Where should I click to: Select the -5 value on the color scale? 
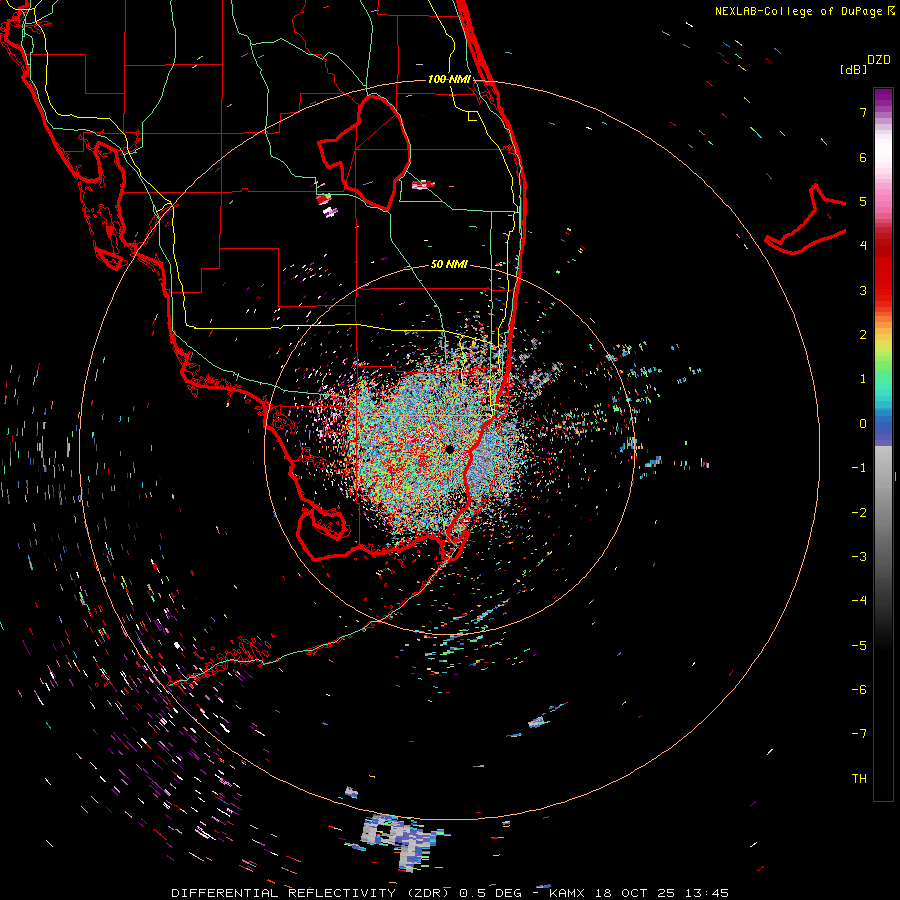click(x=859, y=646)
